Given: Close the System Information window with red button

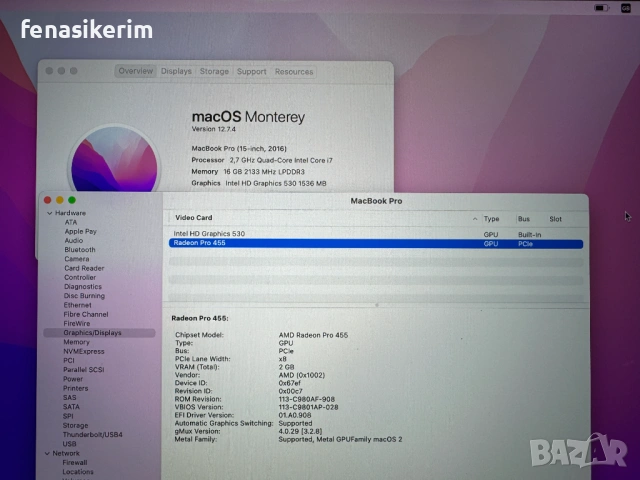Looking at the screenshot, I should pos(46,201).
